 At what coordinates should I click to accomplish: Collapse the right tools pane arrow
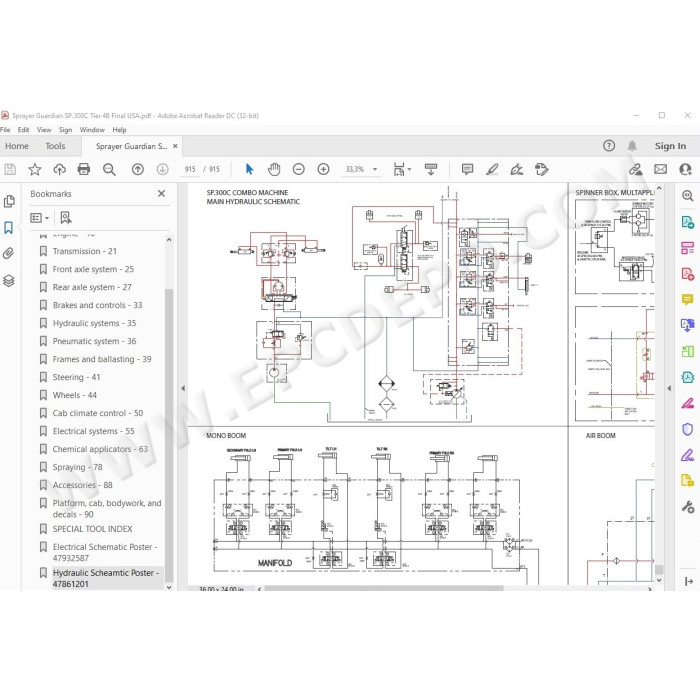pos(669,388)
